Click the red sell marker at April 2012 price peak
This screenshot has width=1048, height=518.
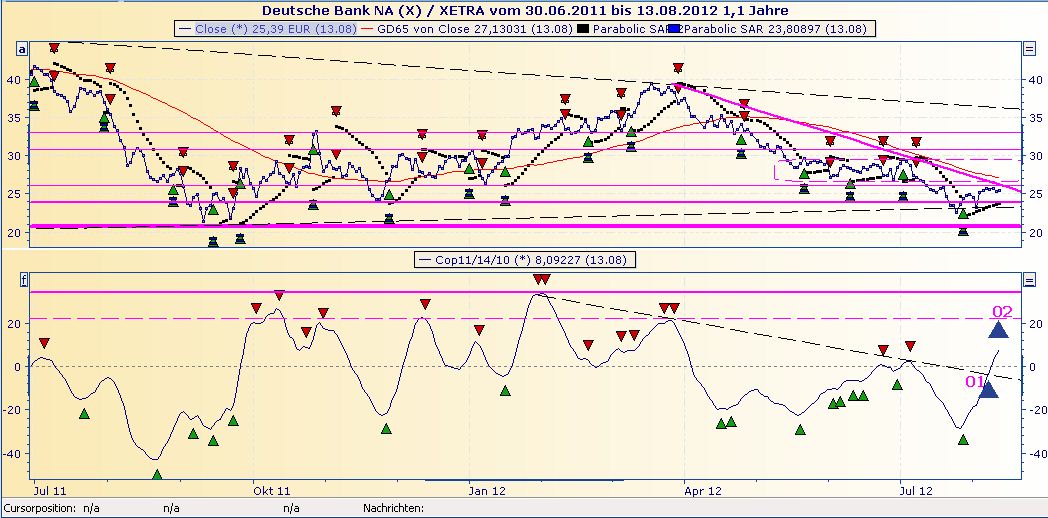678,68
